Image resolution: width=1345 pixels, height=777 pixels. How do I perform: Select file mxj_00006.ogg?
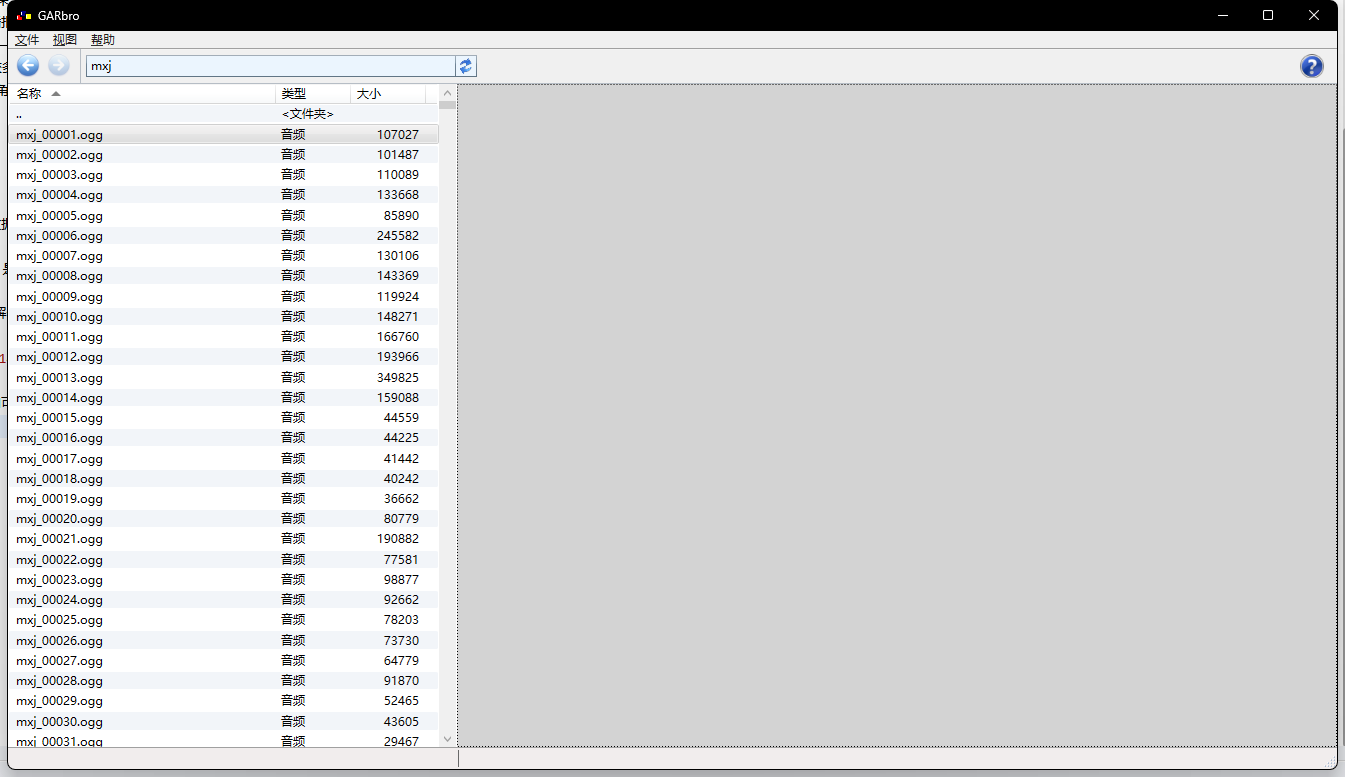click(x=223, y=236)
